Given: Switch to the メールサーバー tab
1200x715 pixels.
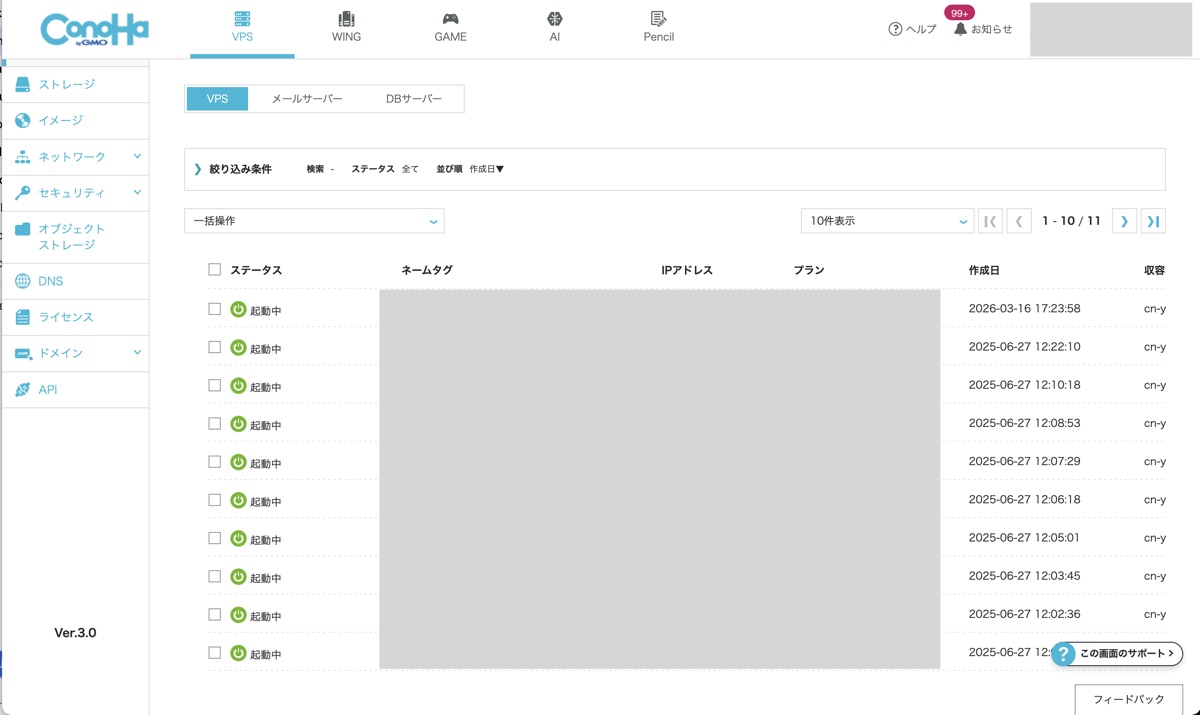Looking at the screenshot, I should [x=307, y=99].
